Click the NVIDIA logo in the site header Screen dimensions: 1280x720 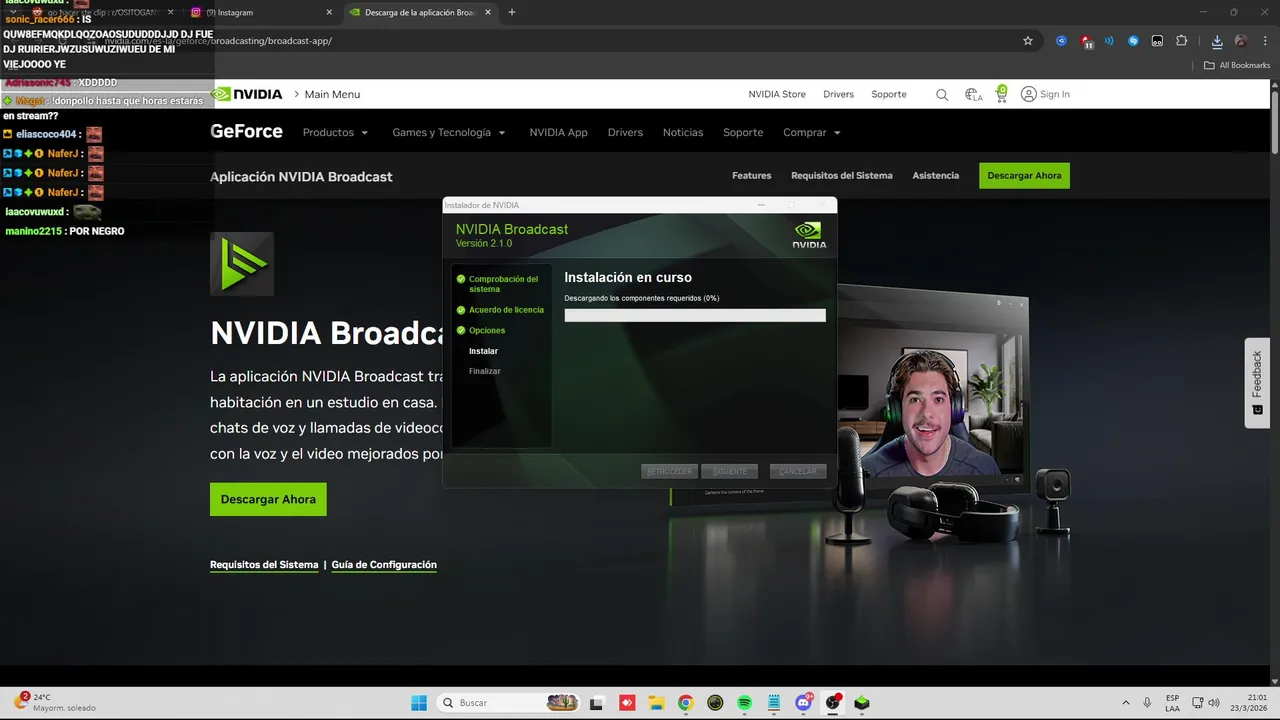point(247,94)
